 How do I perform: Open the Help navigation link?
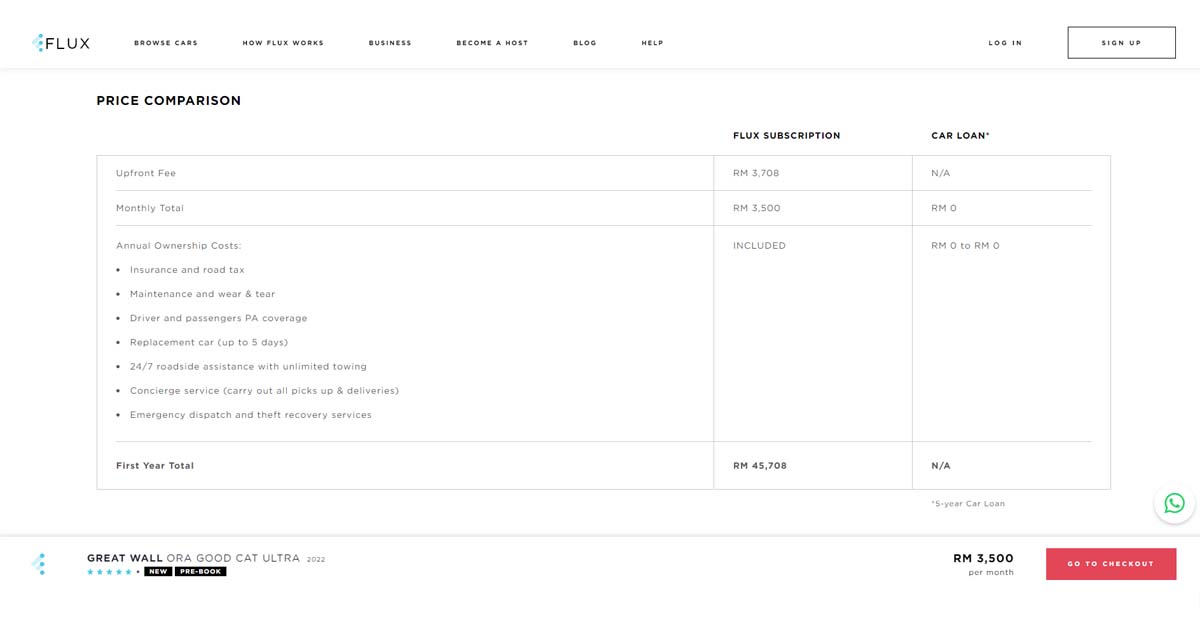click(652, 43)
